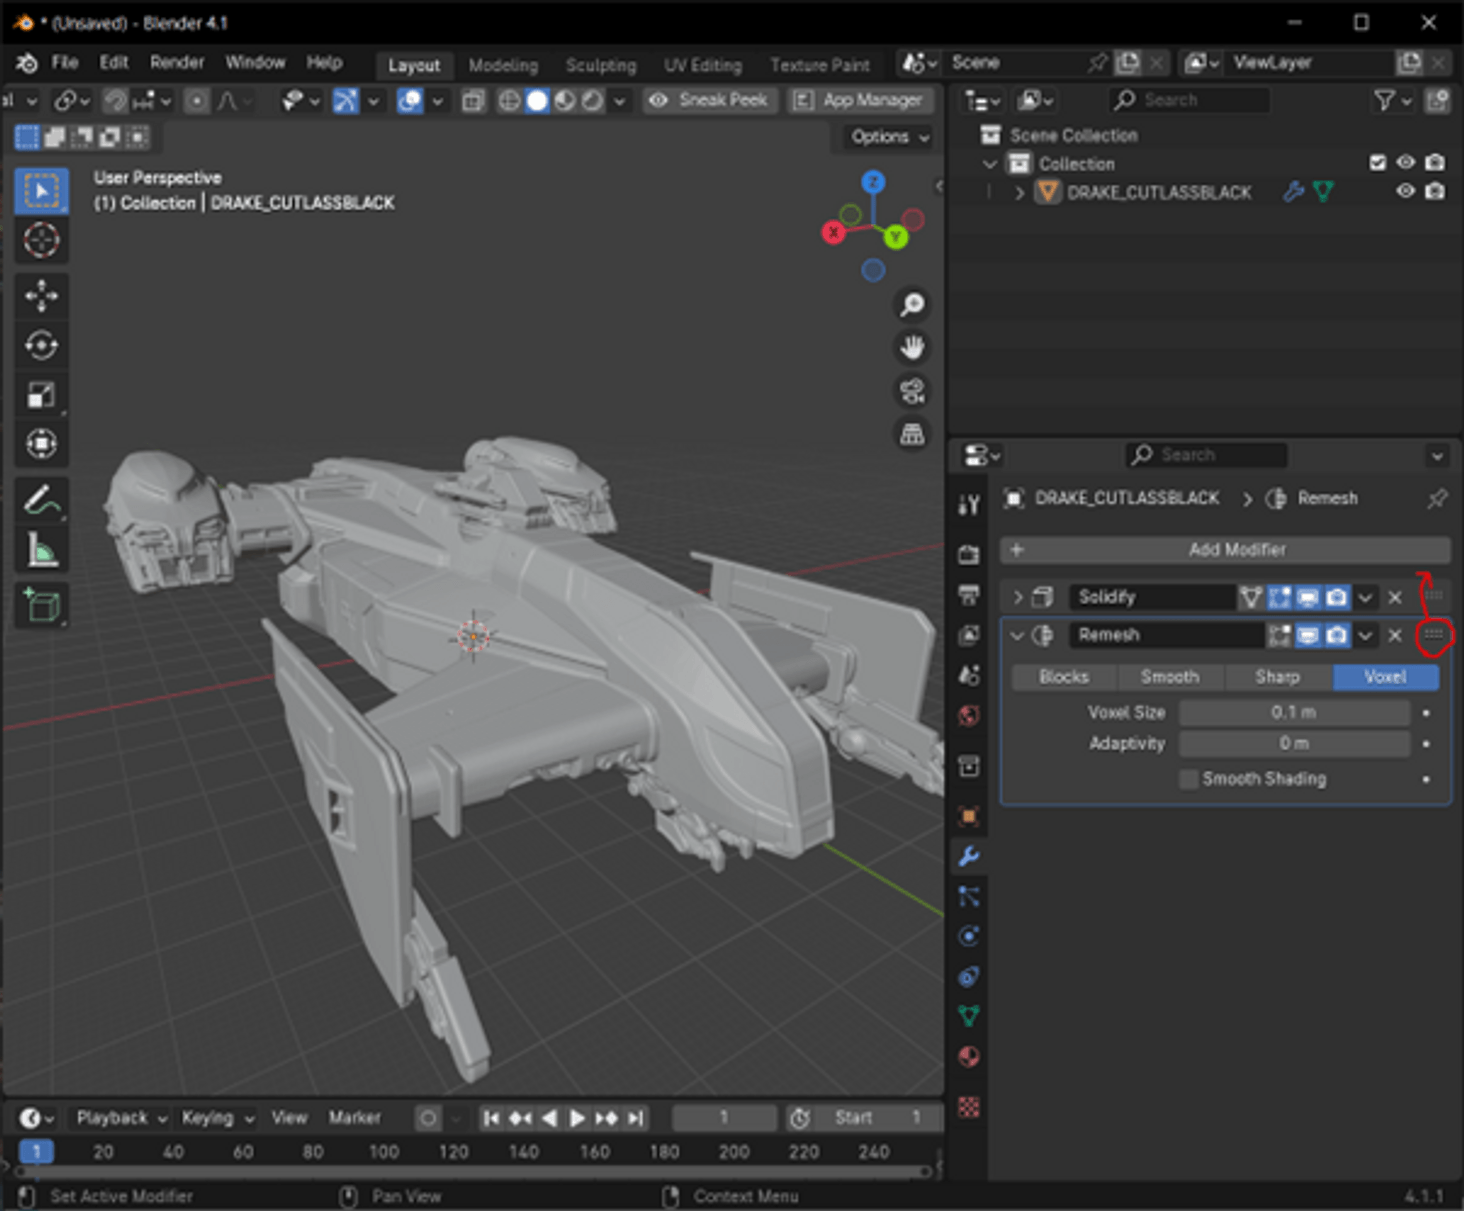Open the Render menu
The image size is (1464, 1211).
point(177,62)
